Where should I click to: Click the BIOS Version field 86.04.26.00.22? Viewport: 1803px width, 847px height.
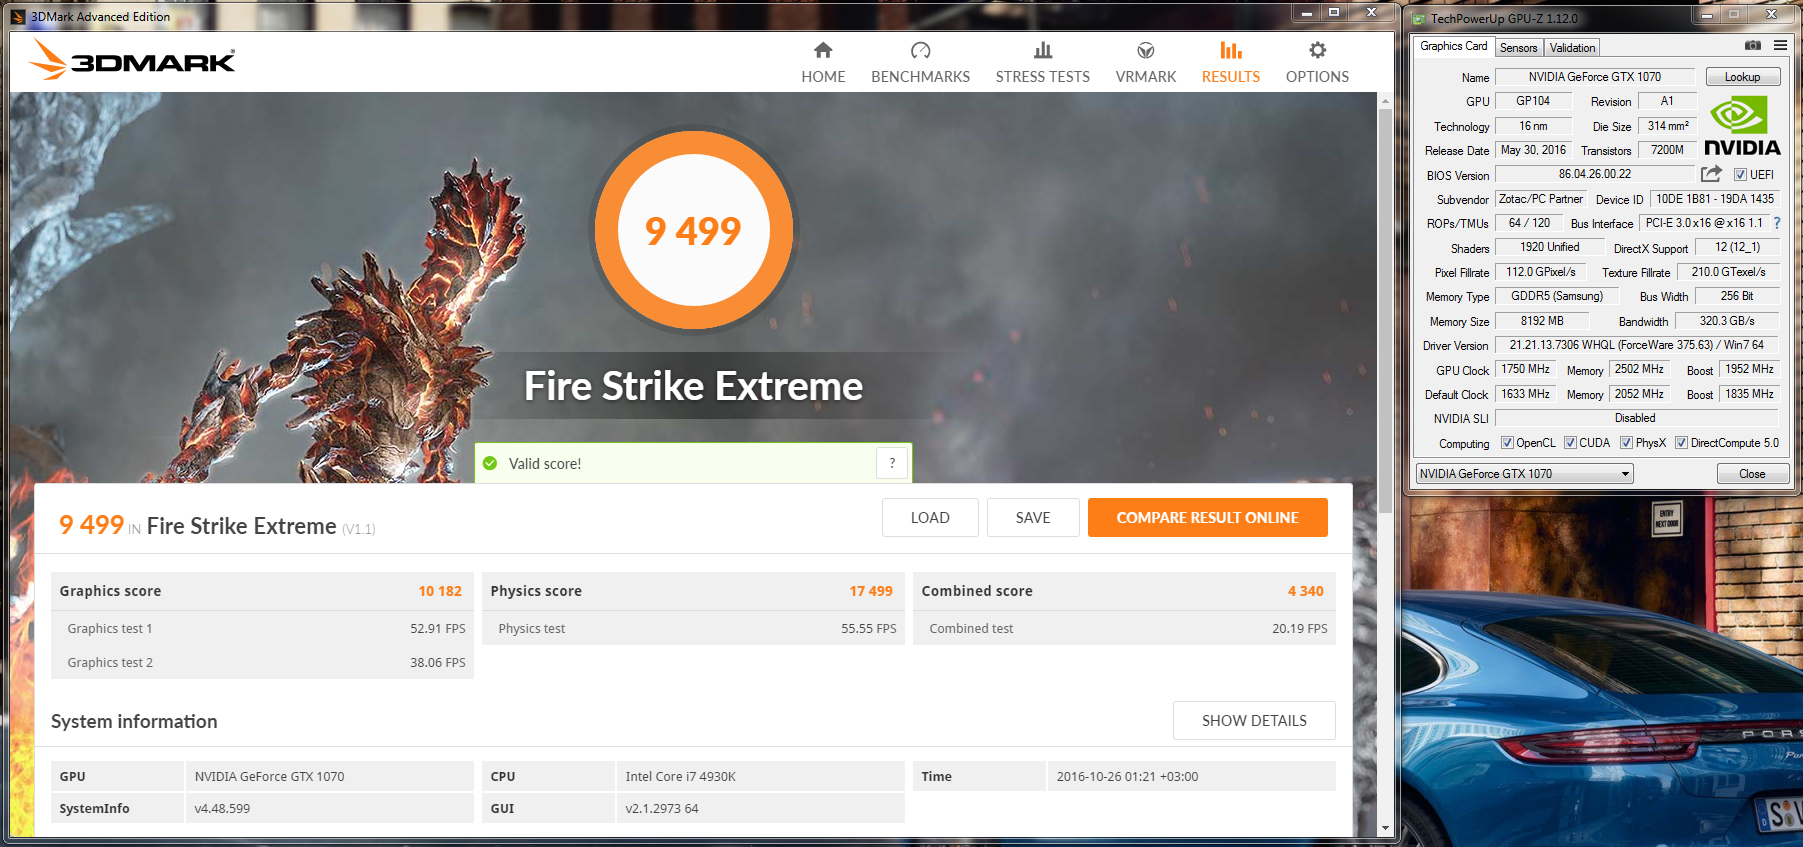1594,174
